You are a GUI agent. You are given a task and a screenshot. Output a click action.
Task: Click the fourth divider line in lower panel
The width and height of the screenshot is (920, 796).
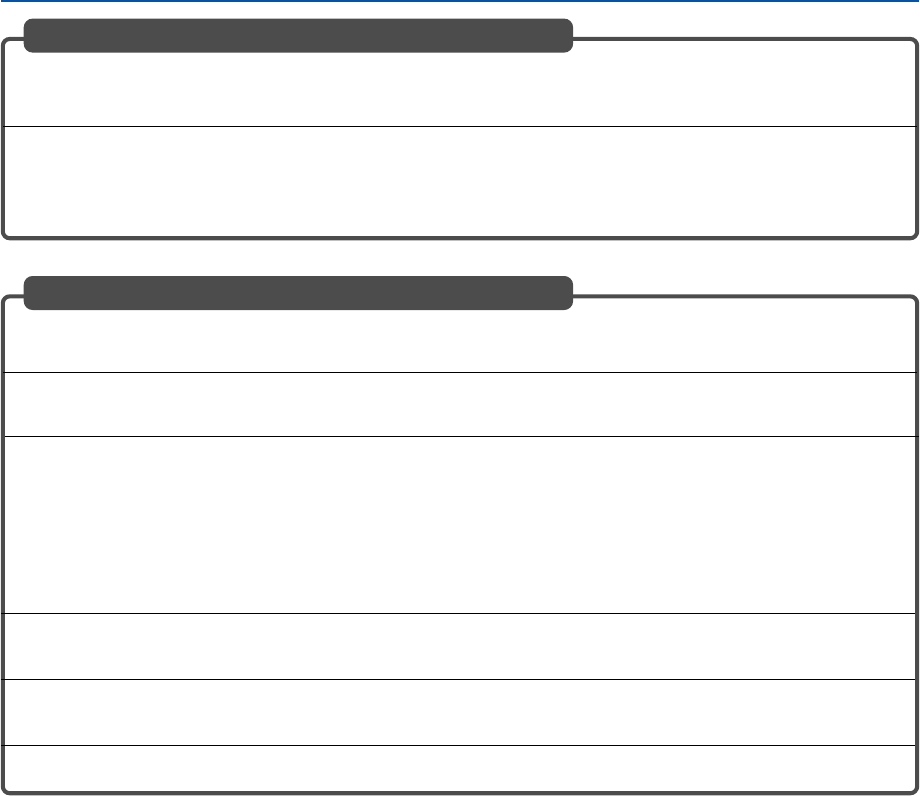tap(460, 679)
